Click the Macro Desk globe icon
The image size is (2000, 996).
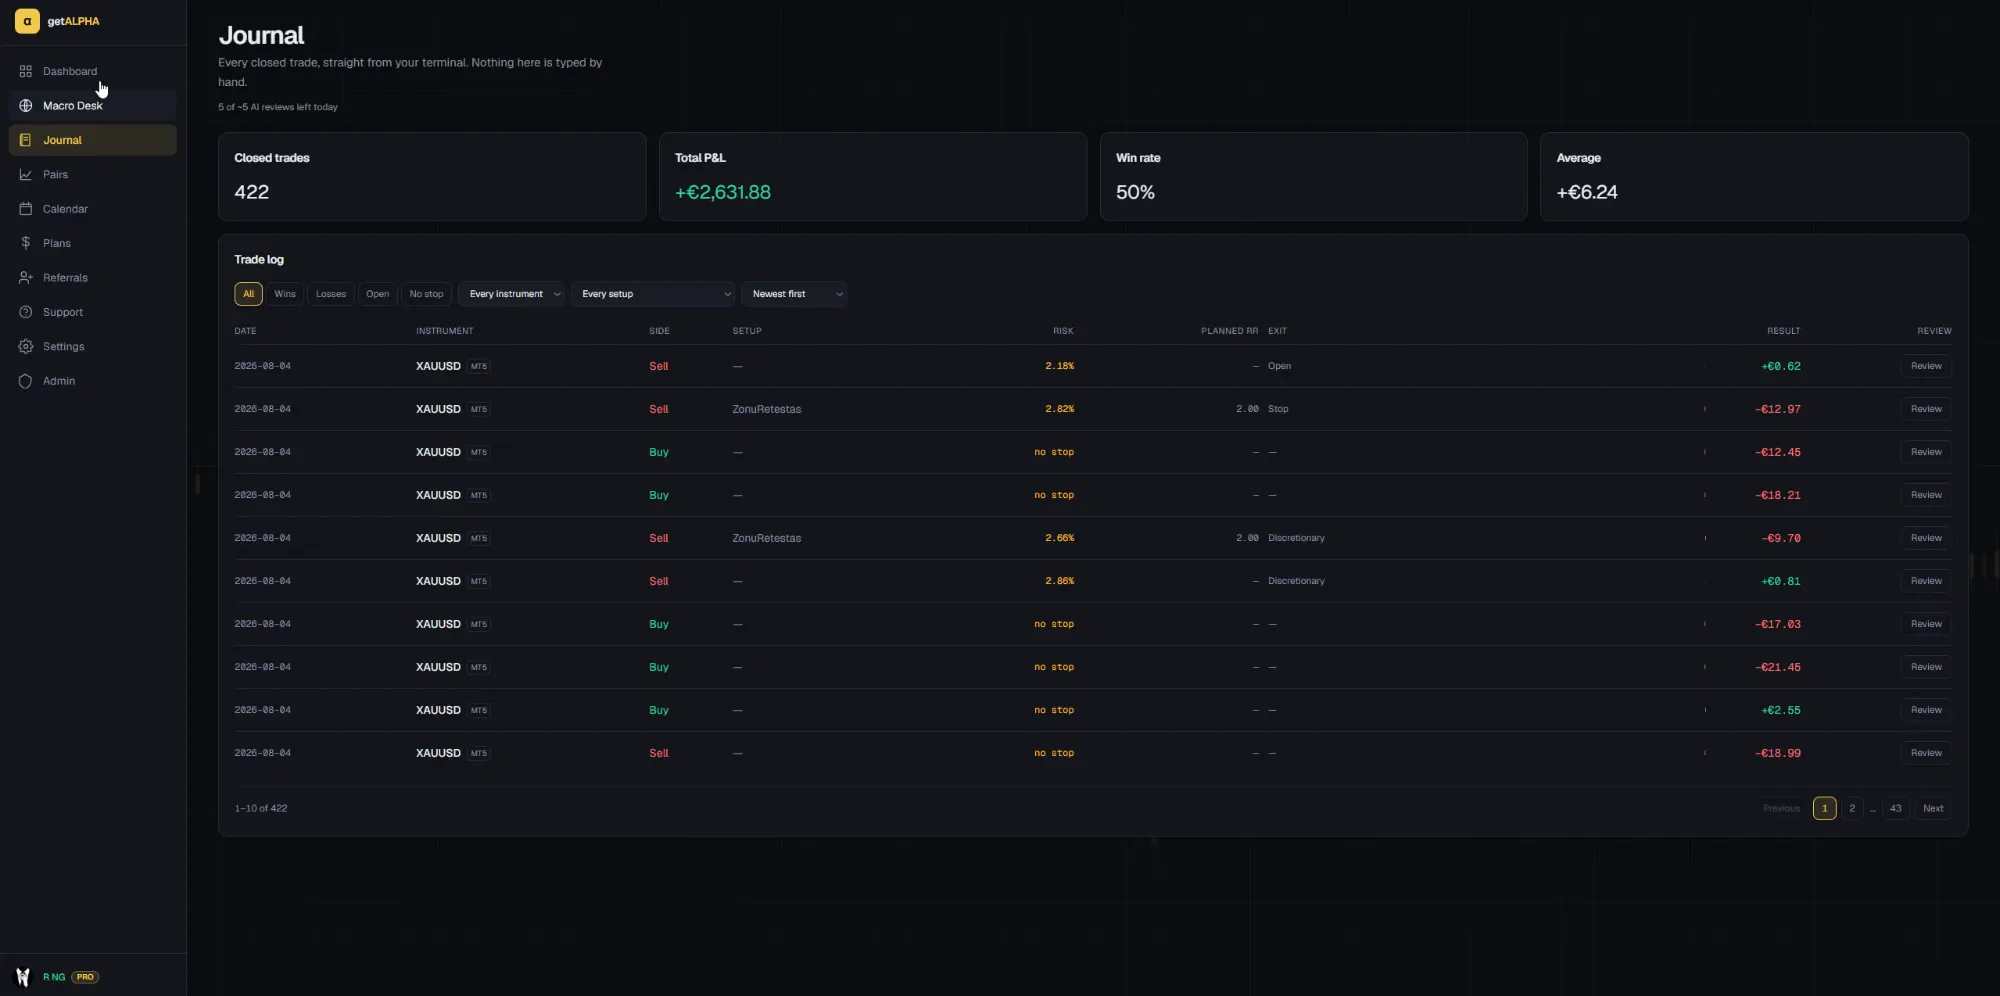click(x=26, y=106)
